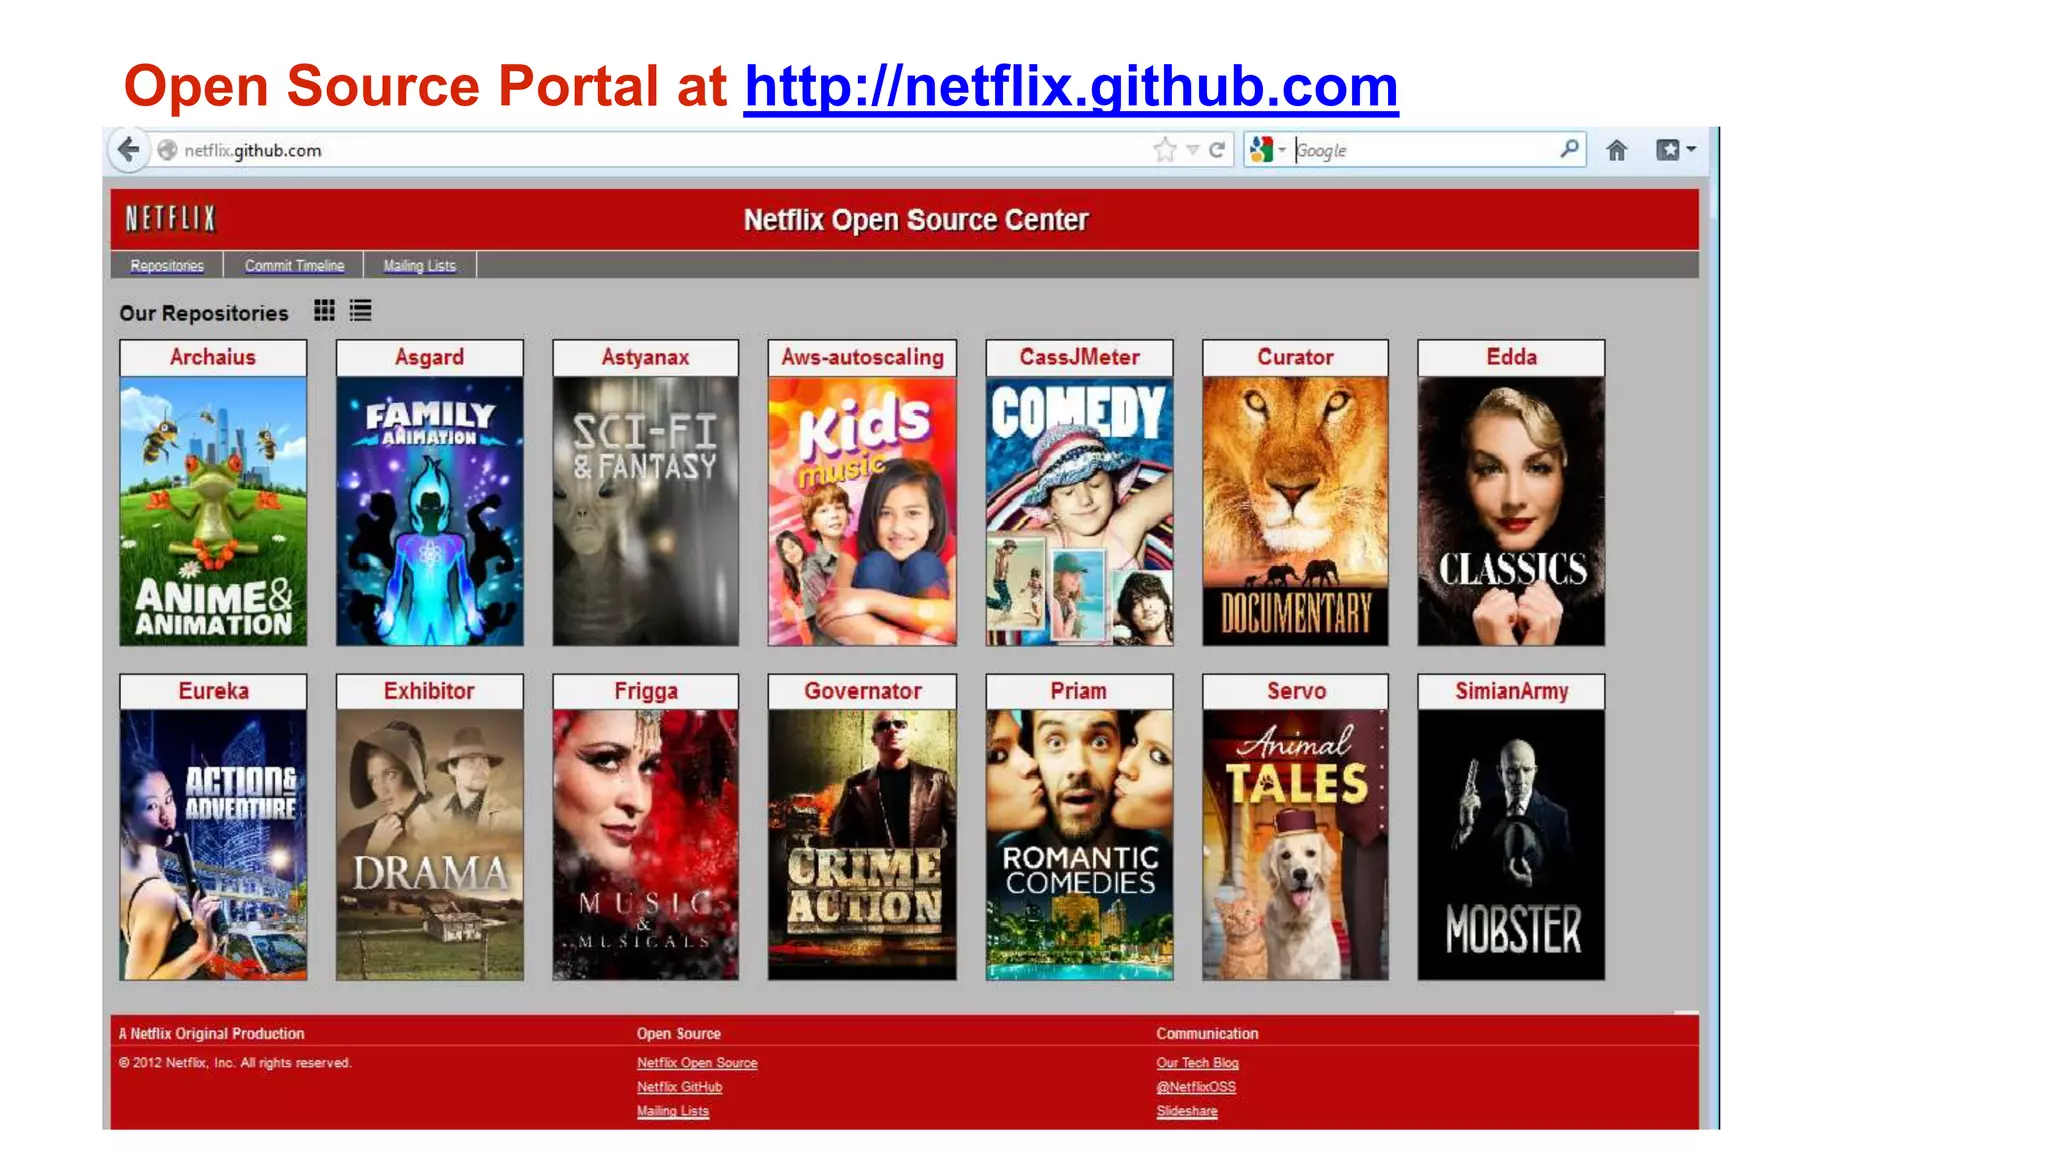Click the Curator Documentary lion poster
Screen dimensions: 2048x1152
point(1295,511)
